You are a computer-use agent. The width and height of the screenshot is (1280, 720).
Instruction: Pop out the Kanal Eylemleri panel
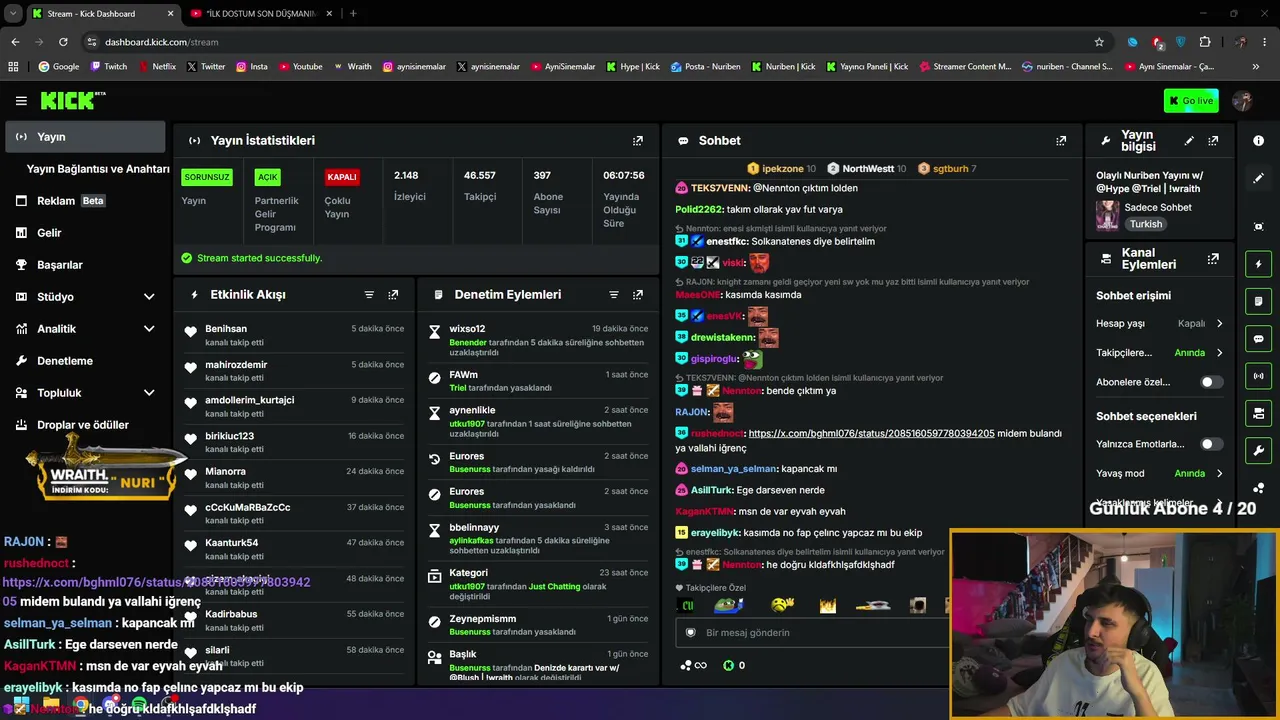click(1213, 259)
